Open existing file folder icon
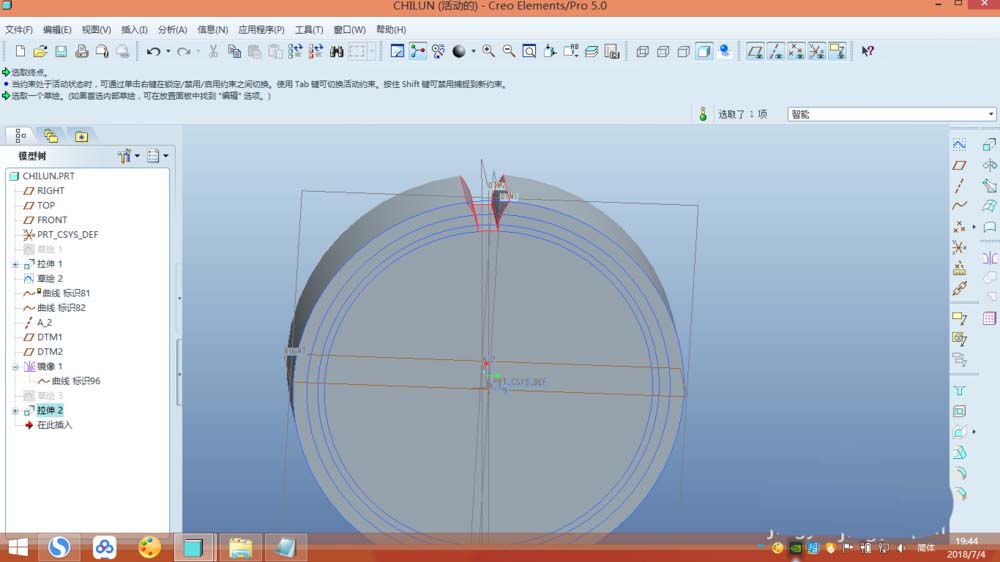This screenshot has width=1000, height=562. click(40, 51)
